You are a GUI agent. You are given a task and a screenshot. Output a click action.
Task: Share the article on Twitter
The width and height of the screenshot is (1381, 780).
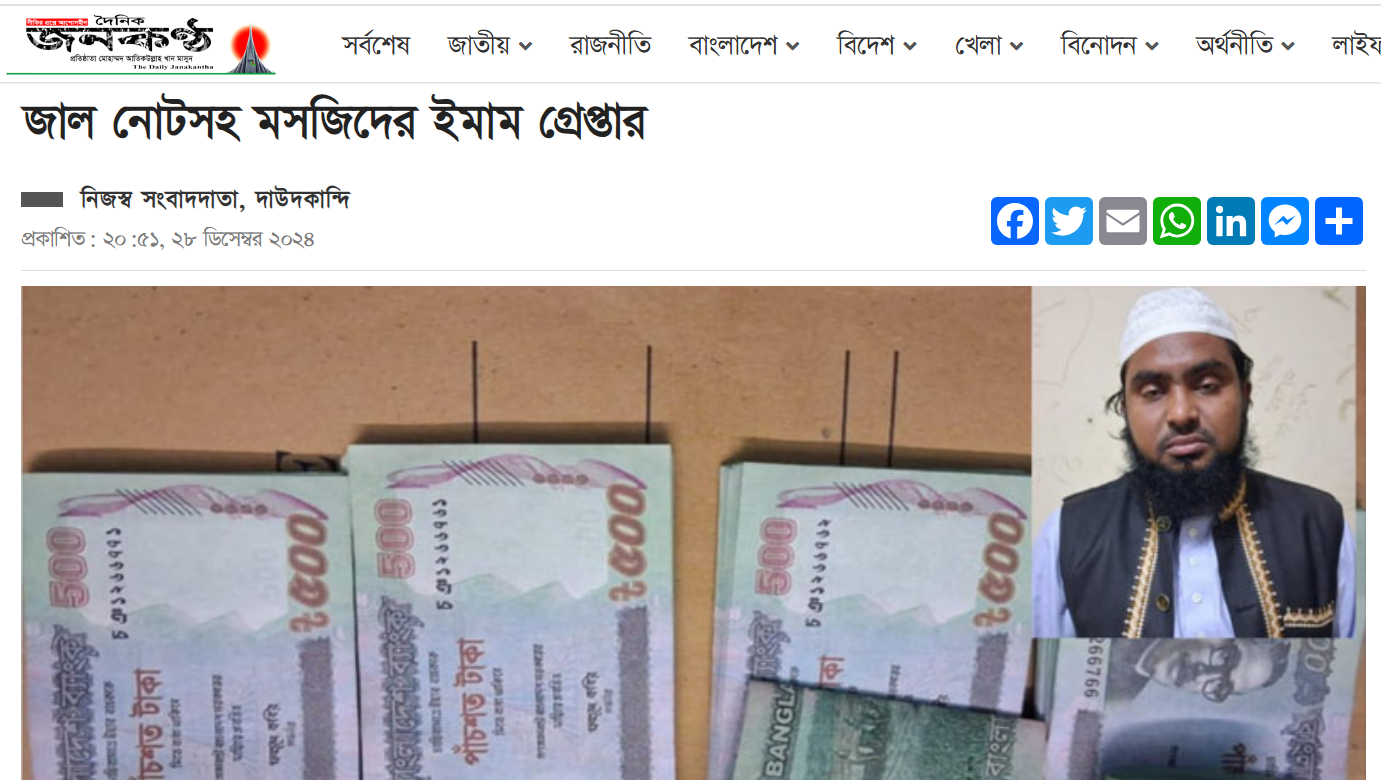1069,221
